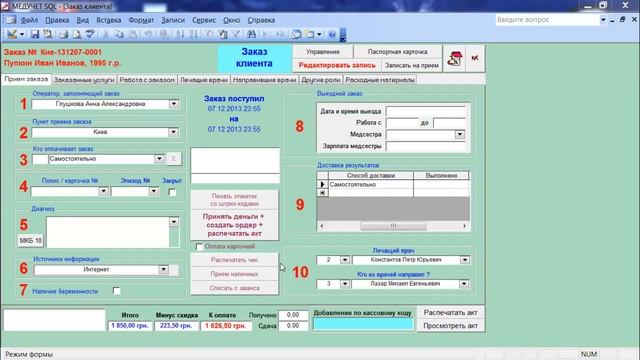640x360 pixels.
Task: Go to the Лечащие врачи tab
Action: pos(204,80)
